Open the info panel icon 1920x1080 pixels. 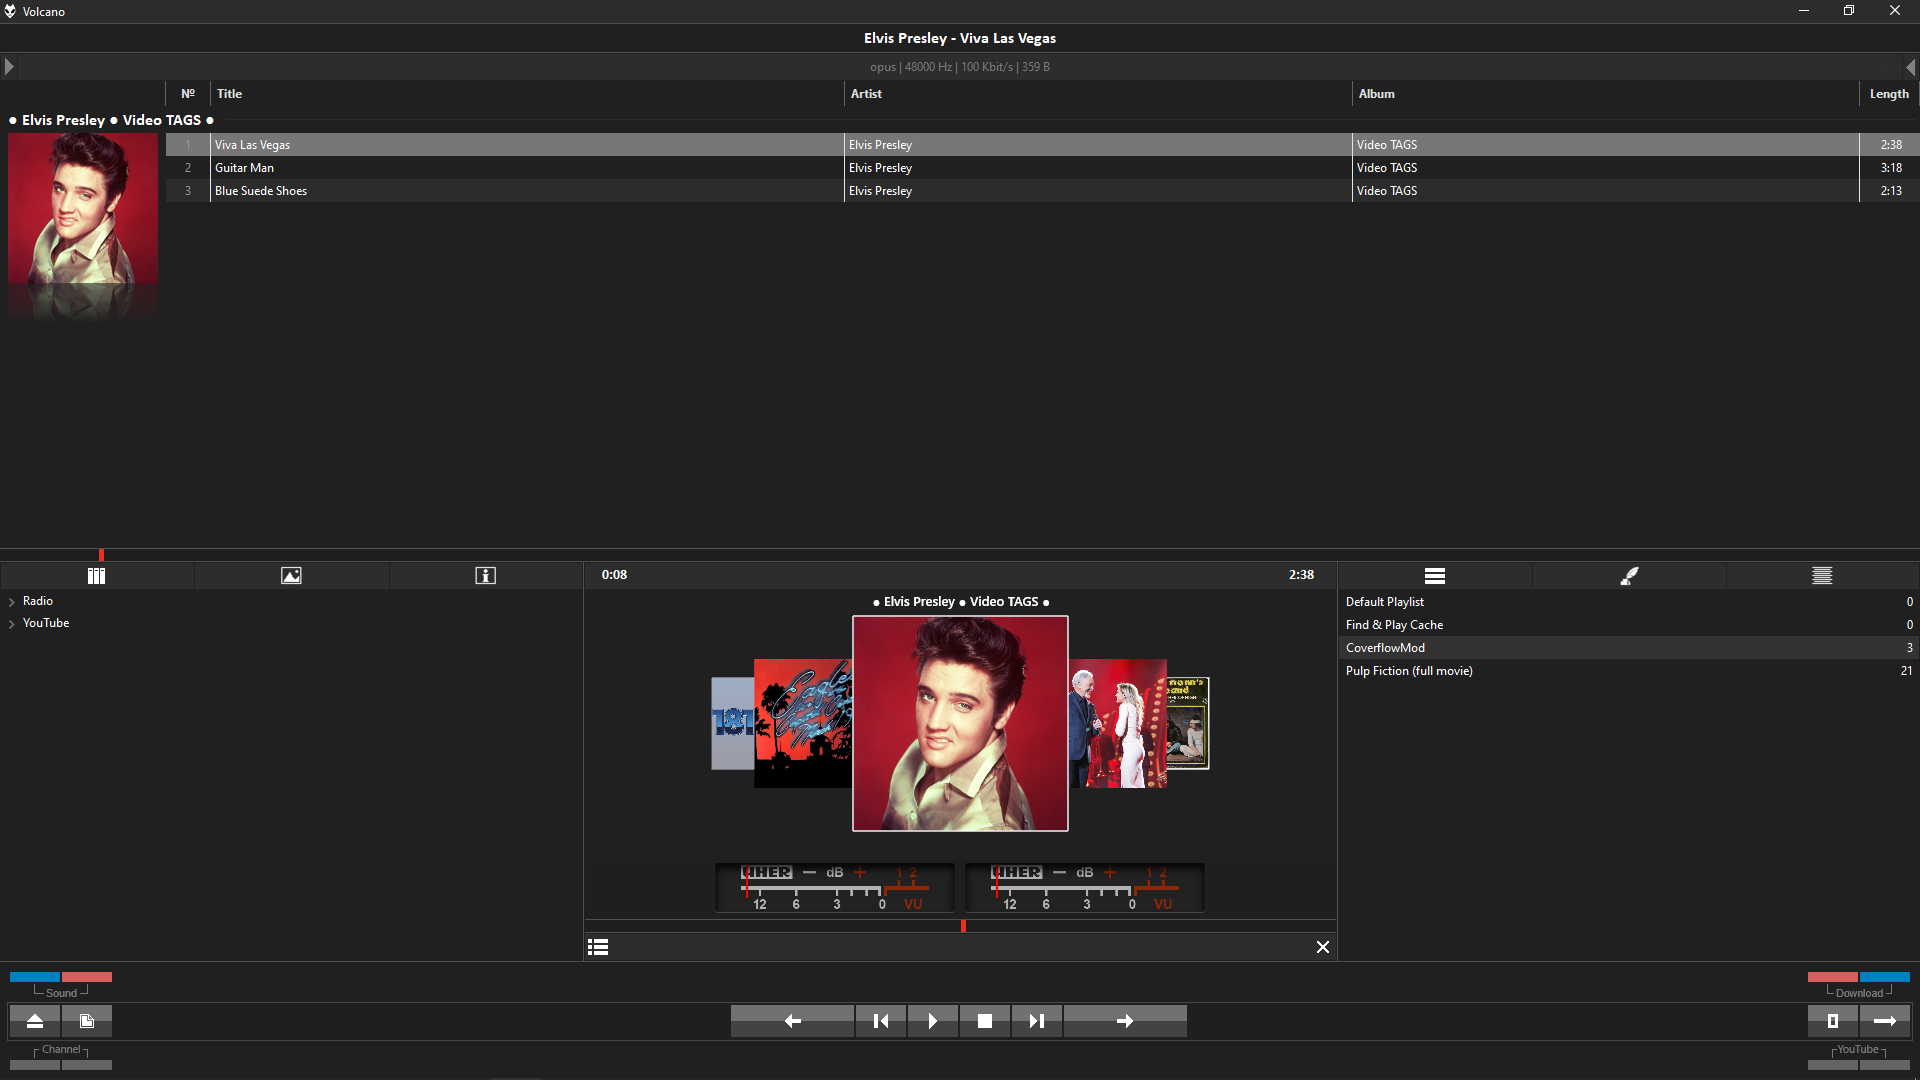click(485, 575)
